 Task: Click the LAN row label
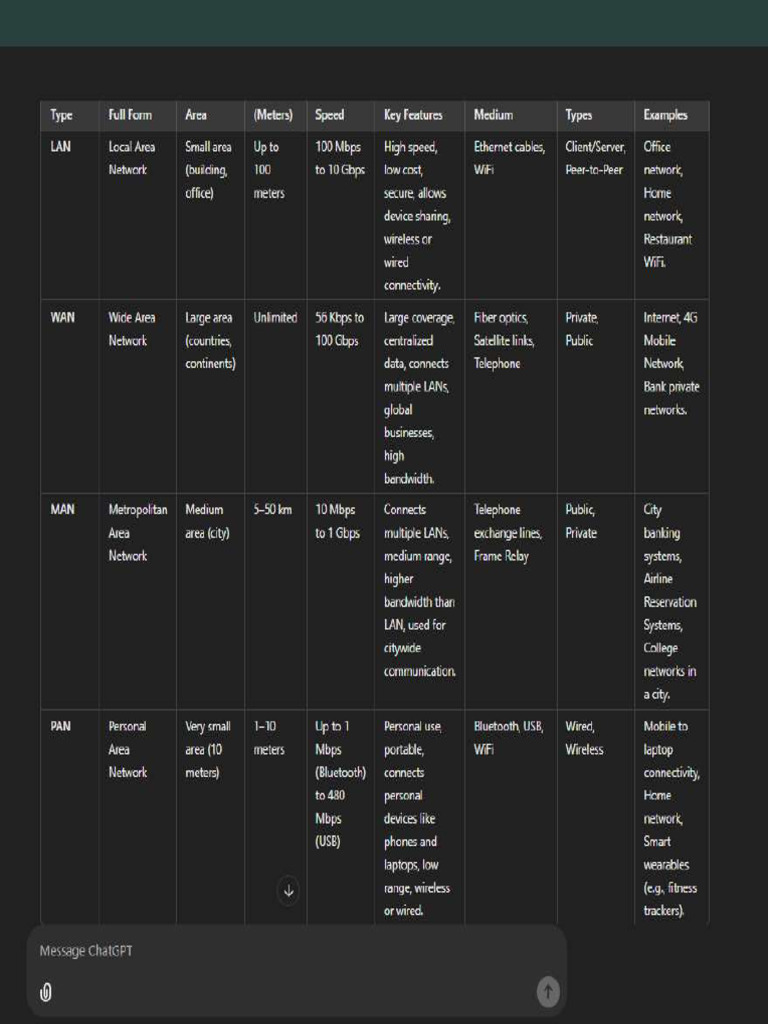click(62, 147)
